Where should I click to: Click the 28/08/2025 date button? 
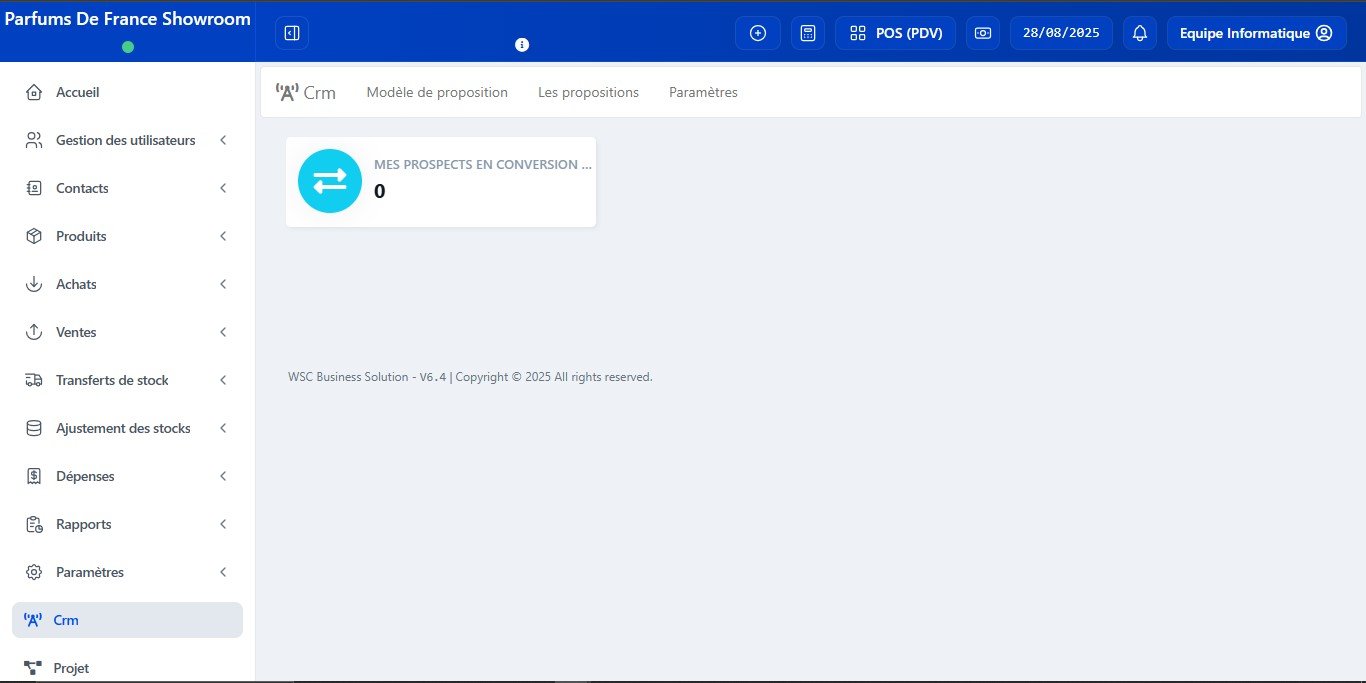click(1060, 33)
